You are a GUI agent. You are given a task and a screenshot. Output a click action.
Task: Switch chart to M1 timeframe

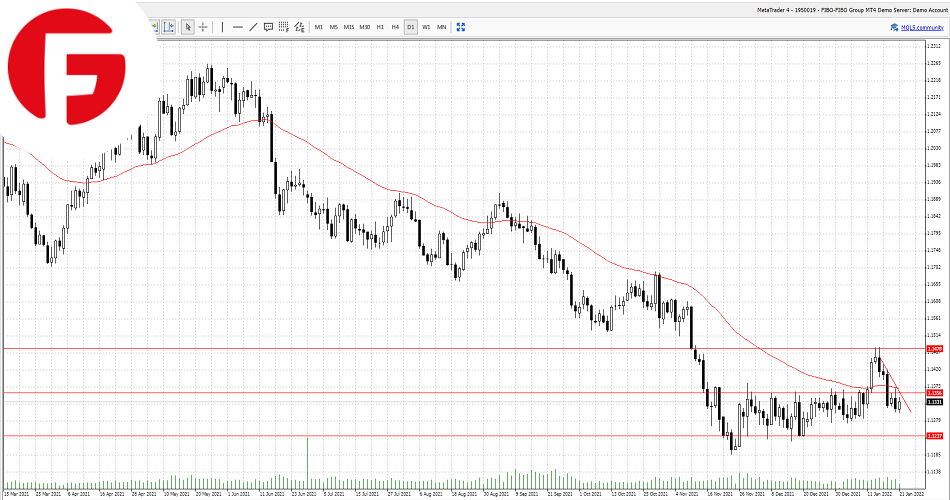(319, 27)
